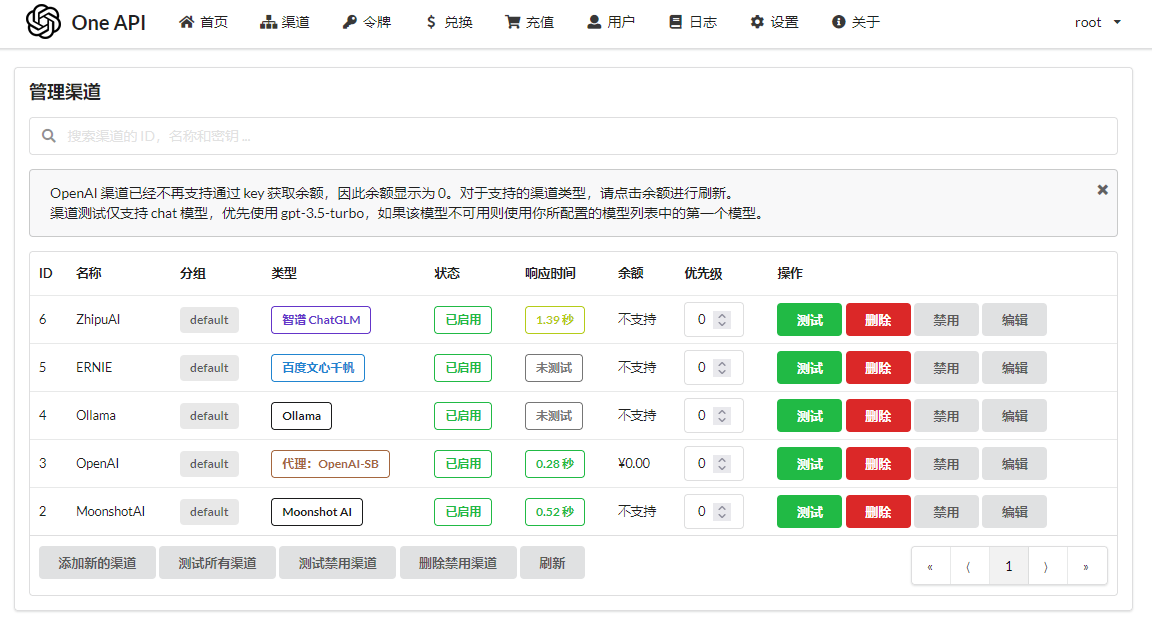Open the 兑换 redeem menu
This screenshot has height=621, width=1152.
pos(449,22)
